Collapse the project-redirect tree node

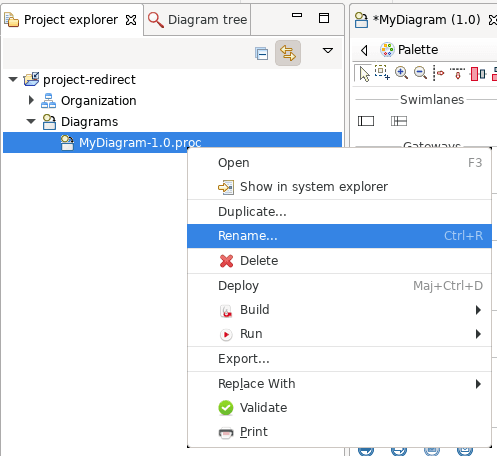point(13,80)
